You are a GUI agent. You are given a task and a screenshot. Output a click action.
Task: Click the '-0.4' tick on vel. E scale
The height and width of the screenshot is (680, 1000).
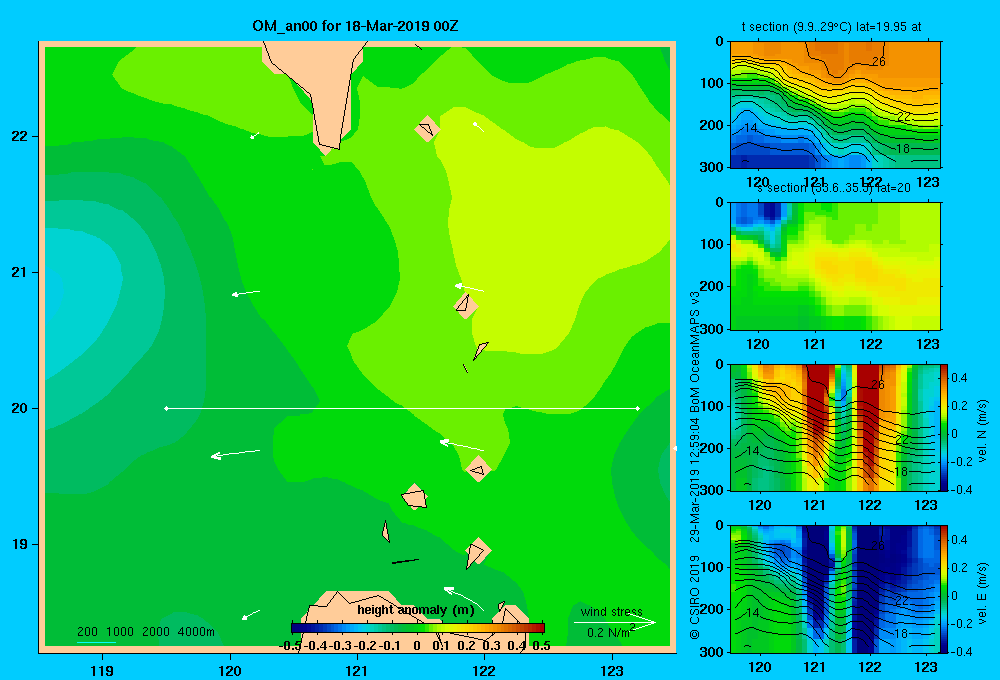point(961,651)
